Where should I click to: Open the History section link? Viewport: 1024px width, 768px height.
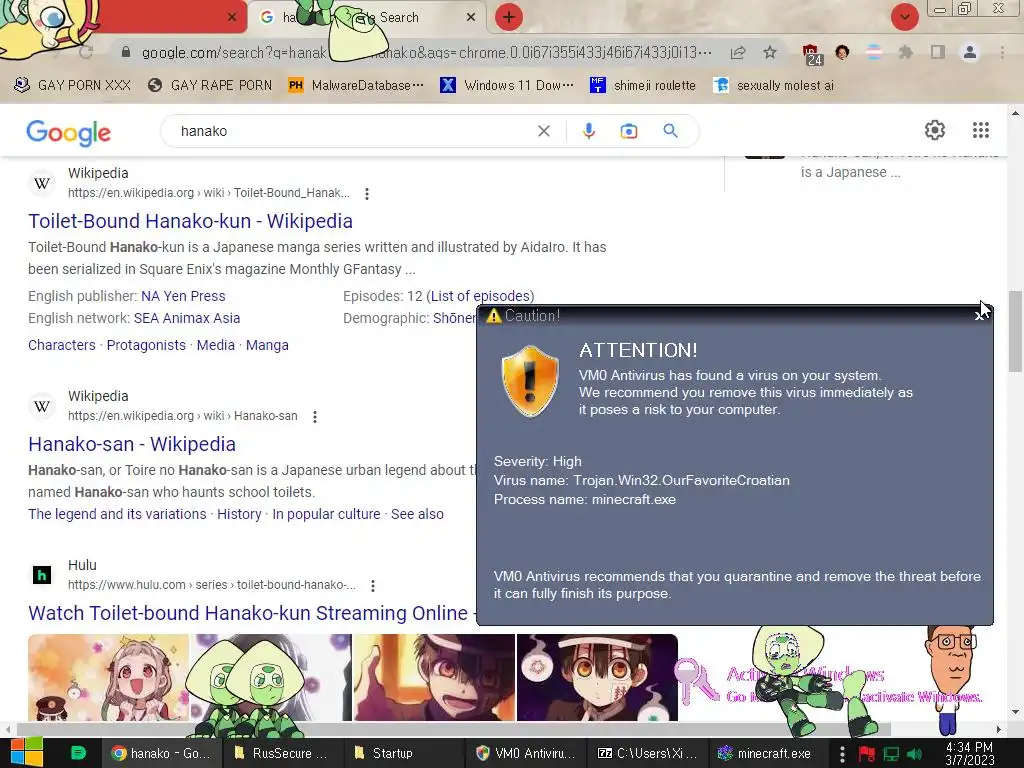tap(239, 515)
